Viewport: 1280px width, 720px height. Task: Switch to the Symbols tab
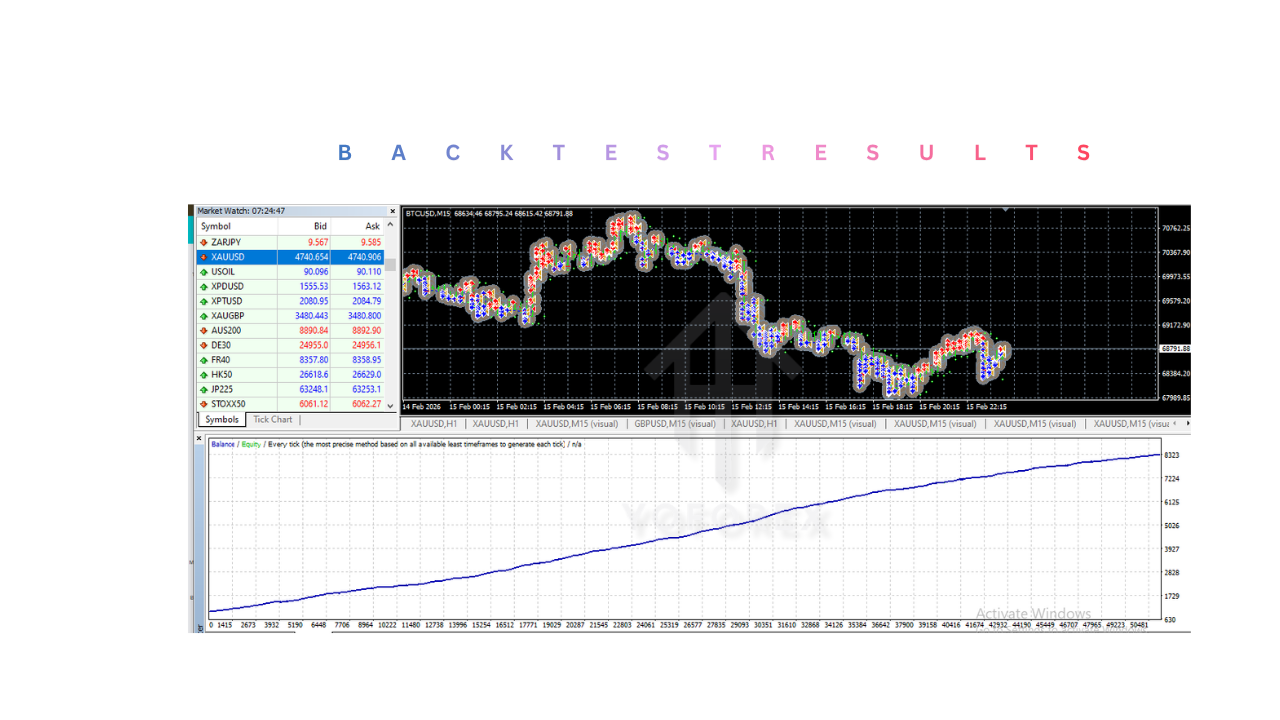[222, 420]
